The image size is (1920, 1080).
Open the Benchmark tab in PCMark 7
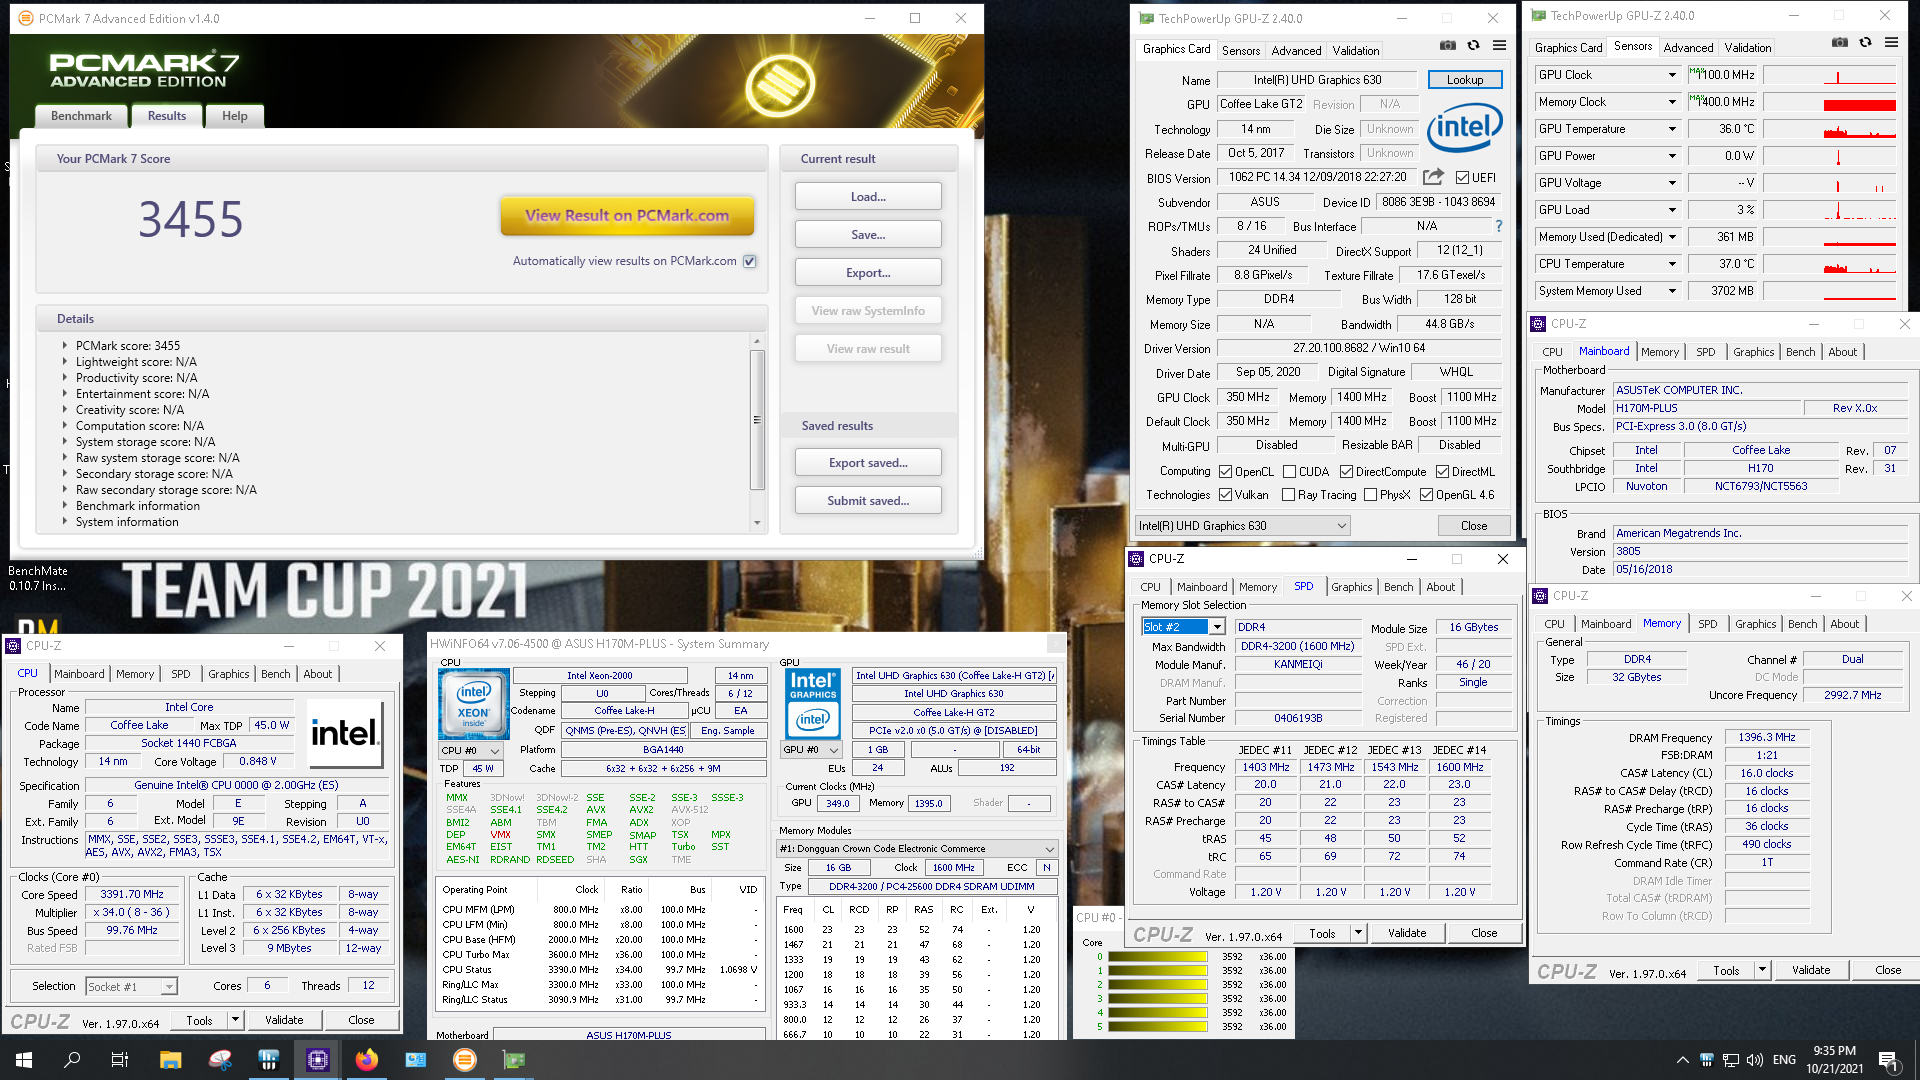(81, 116)
